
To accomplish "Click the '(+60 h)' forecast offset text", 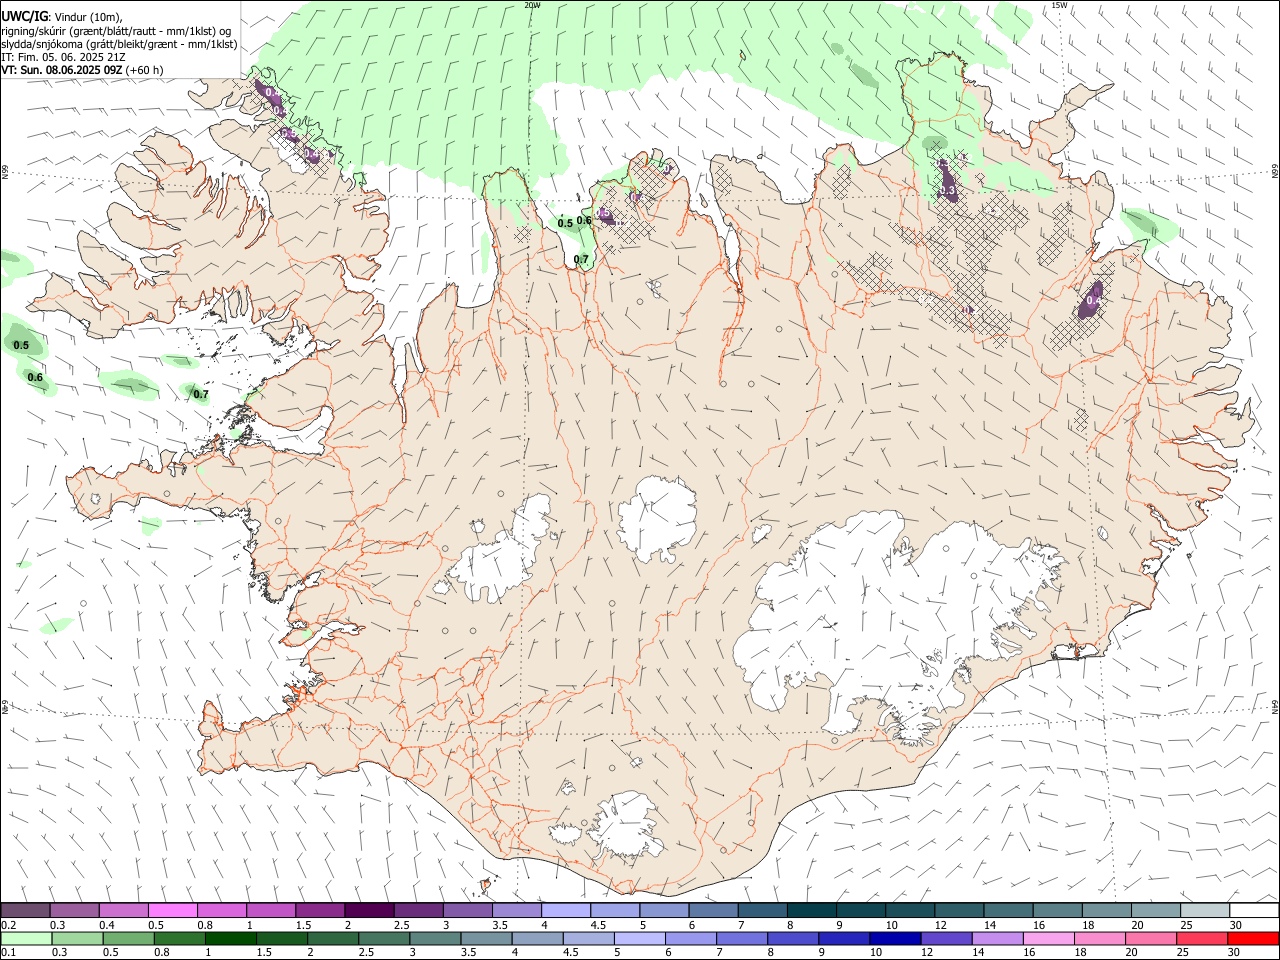I will coord(145,70).
